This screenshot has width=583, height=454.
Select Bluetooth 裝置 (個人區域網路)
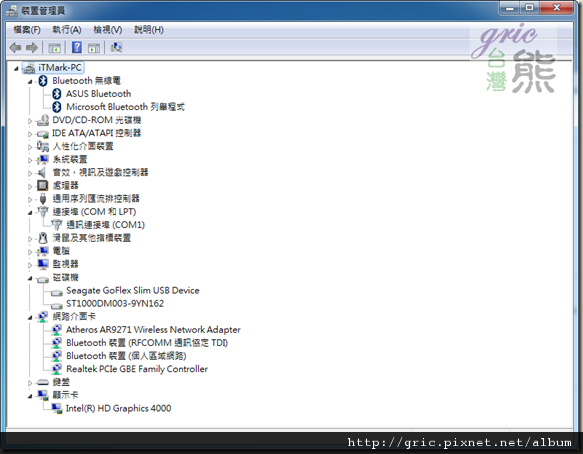126,356
